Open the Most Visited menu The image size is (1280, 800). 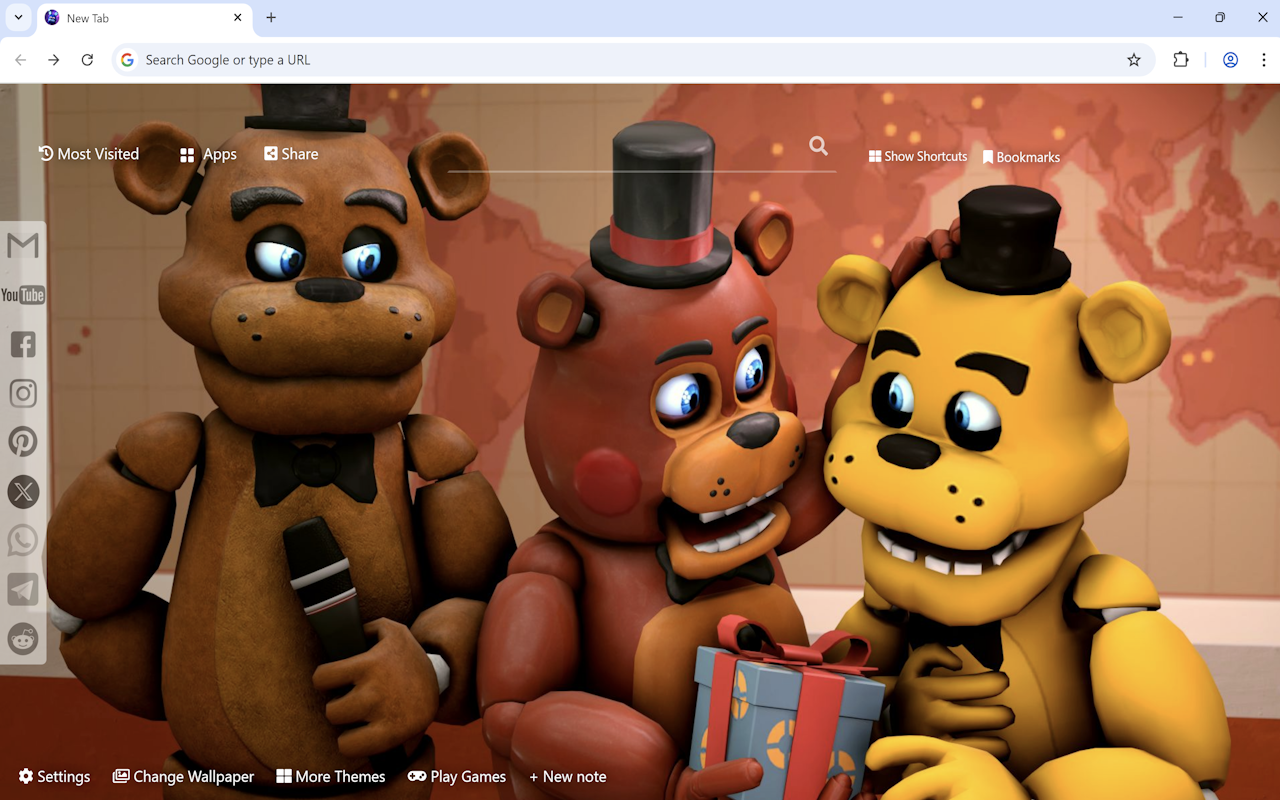tap(88, 153)
